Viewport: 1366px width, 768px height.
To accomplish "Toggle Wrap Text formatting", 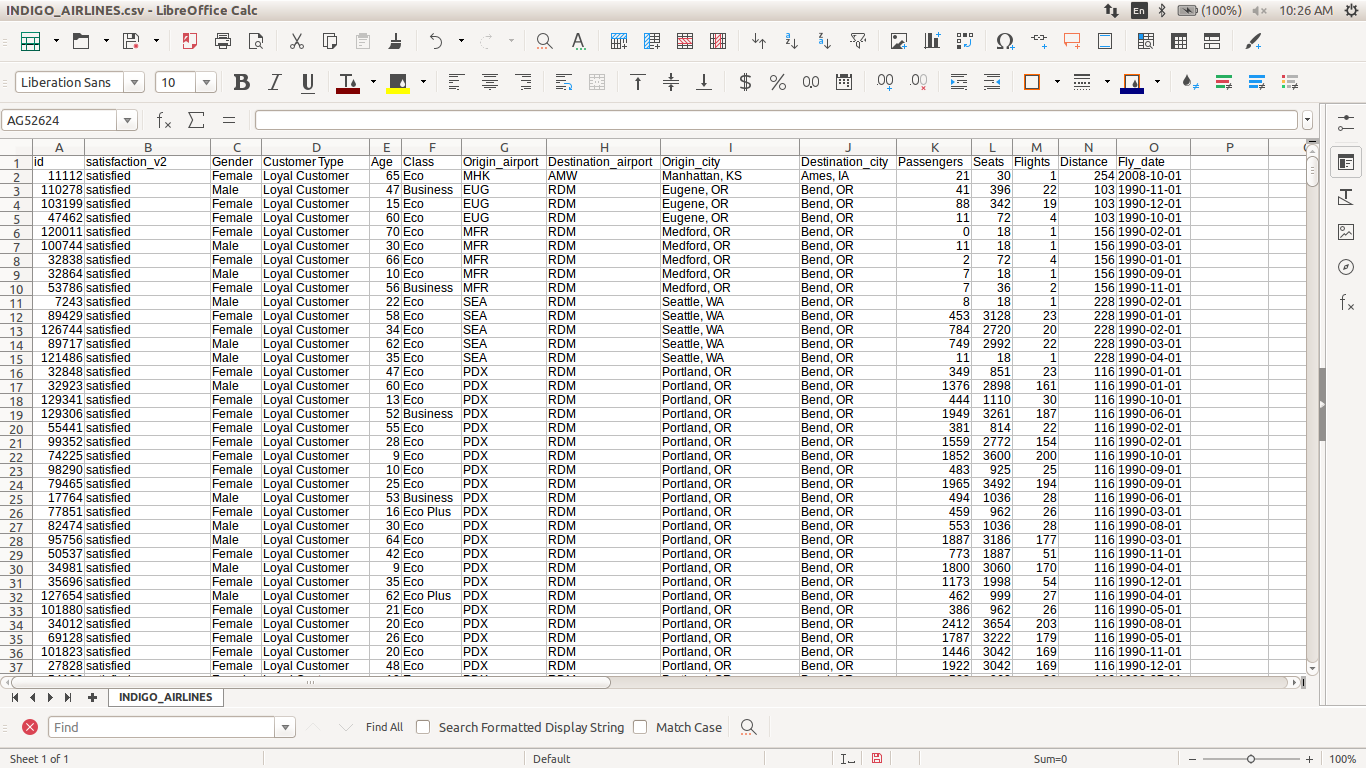I will click(564, 82).
